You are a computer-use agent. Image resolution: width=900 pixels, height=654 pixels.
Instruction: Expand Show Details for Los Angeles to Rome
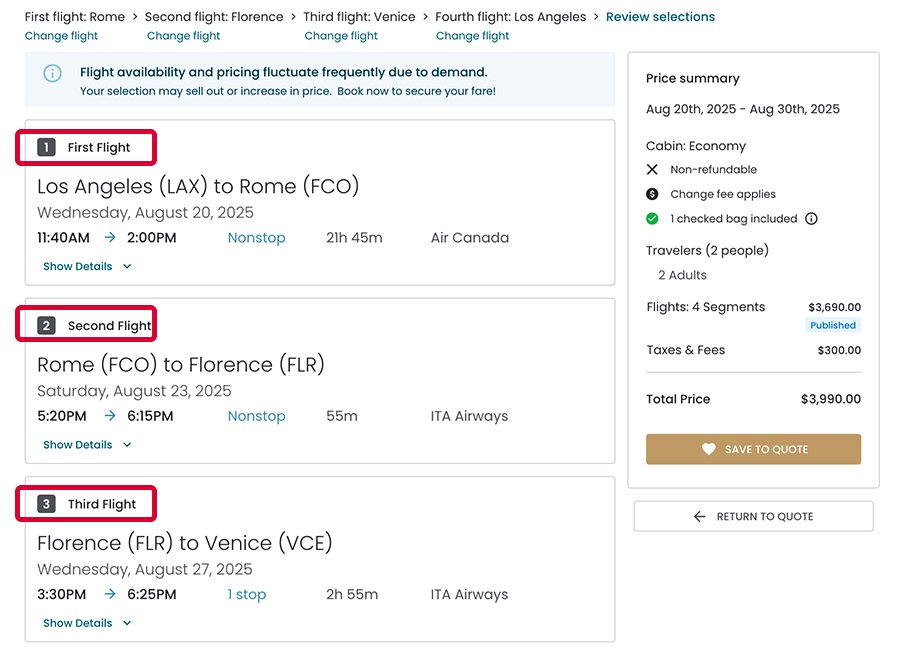[87, 267]
